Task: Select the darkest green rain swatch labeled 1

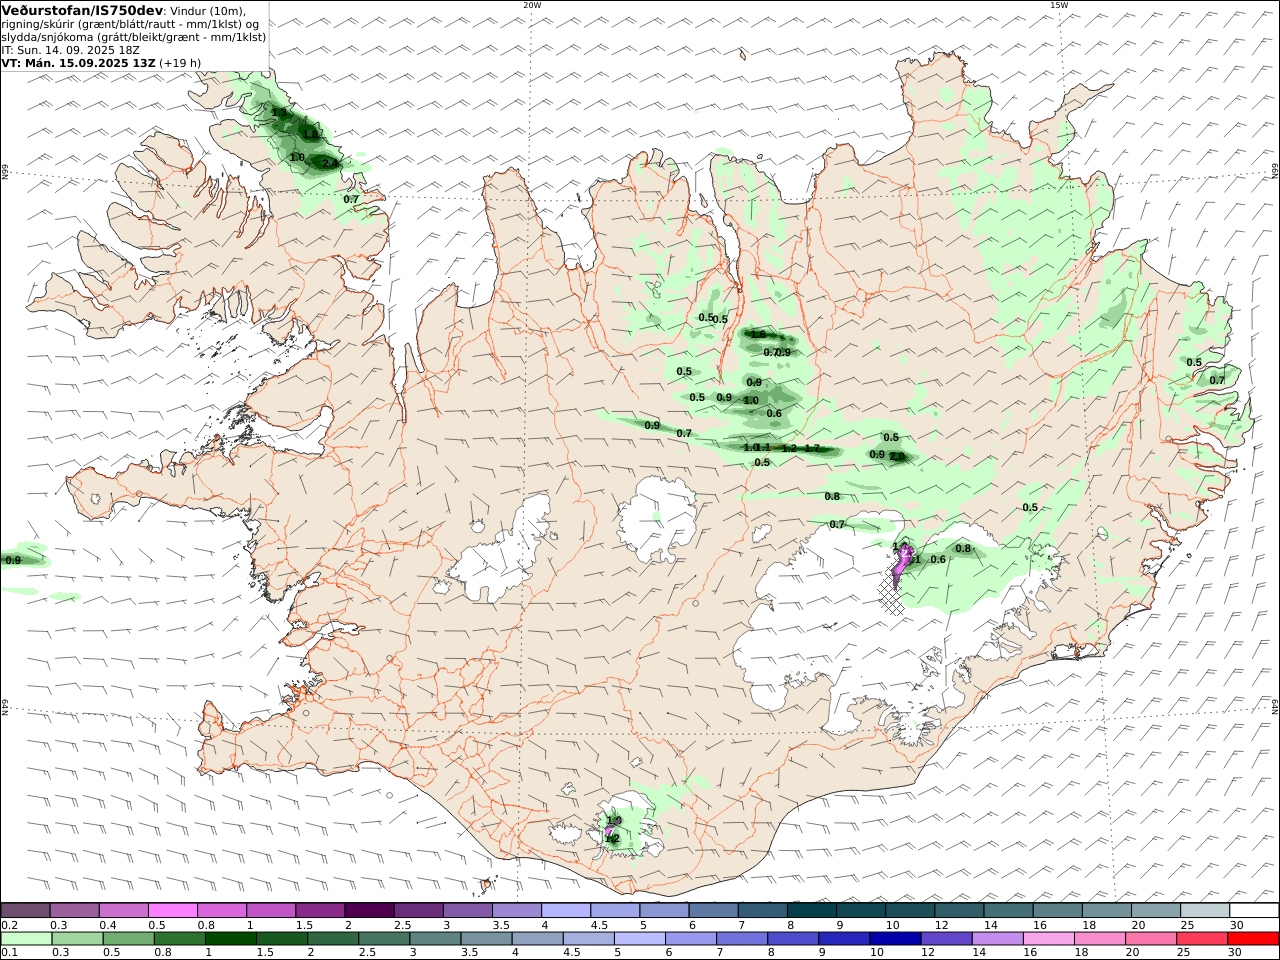Action: point(231,938)
